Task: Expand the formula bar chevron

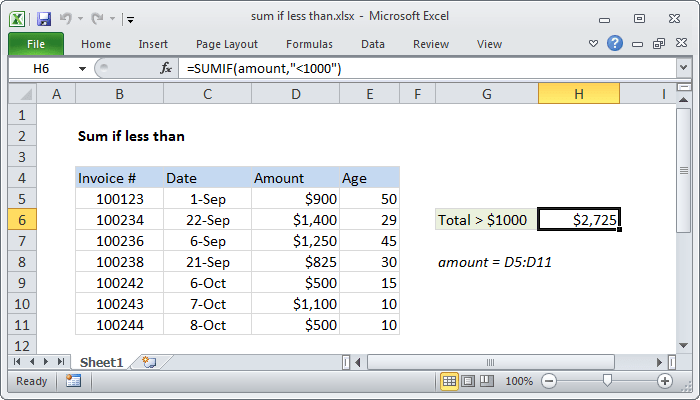Action: coord(683,68)
